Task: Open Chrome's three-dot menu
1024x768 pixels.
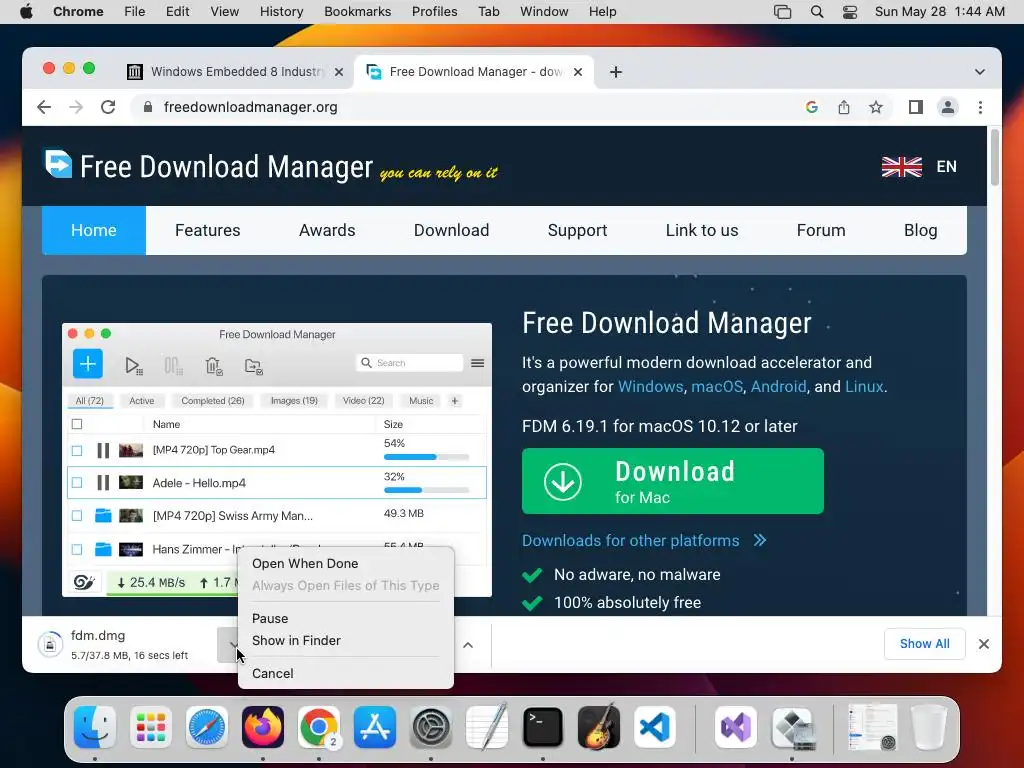Action: (x=980, y=107)
